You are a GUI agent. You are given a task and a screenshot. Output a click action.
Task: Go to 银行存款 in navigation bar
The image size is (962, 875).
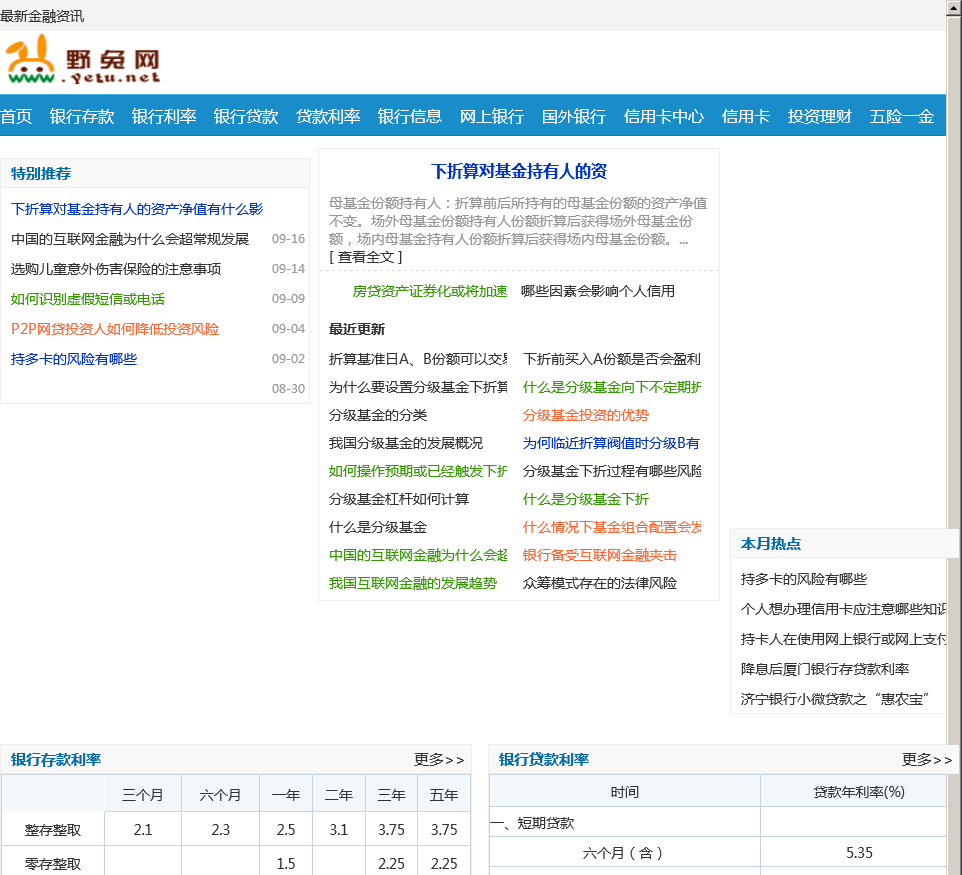click(x=82, y=116)
